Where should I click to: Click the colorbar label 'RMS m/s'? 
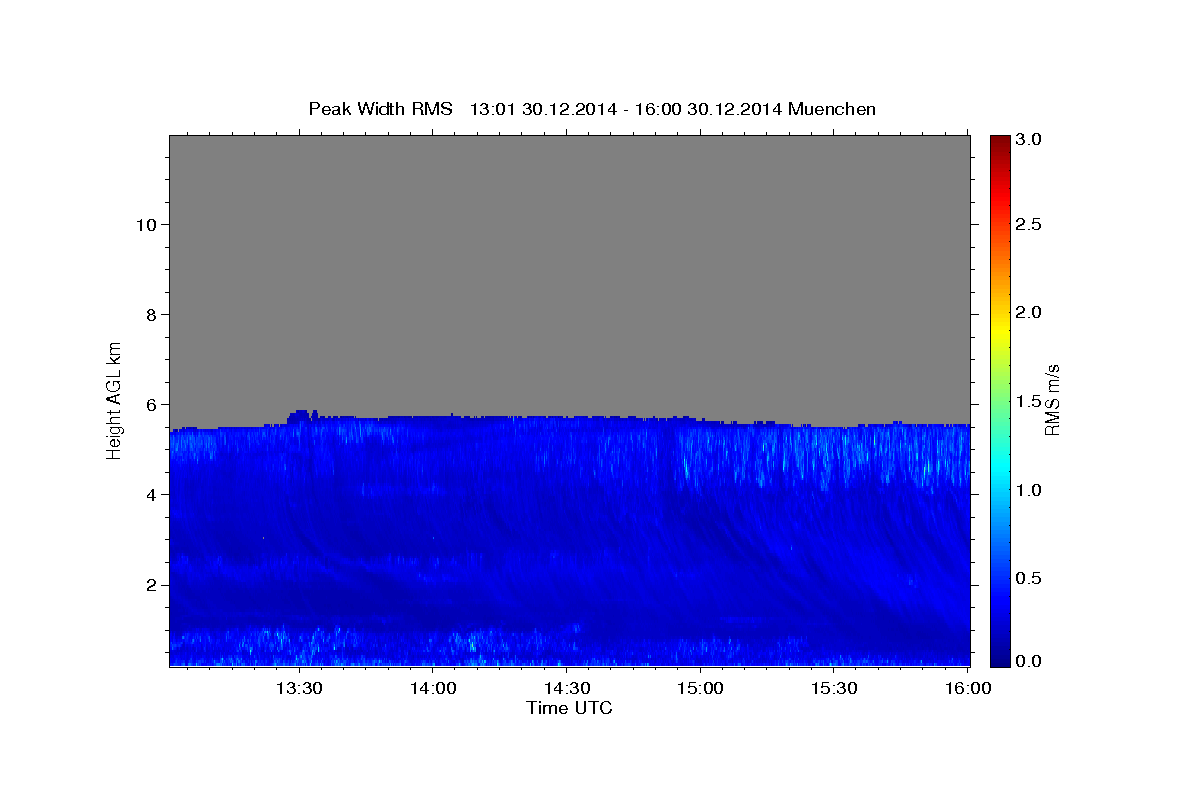[1051, 400]
